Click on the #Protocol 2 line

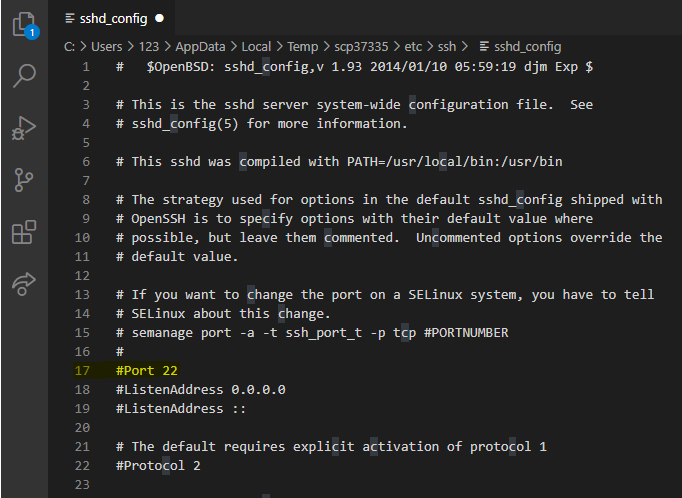coord(158,466)
